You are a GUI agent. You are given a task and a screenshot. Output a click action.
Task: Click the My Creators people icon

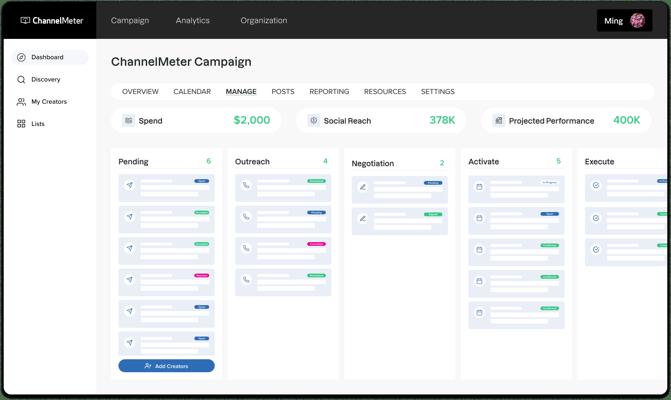pos(21,102)
